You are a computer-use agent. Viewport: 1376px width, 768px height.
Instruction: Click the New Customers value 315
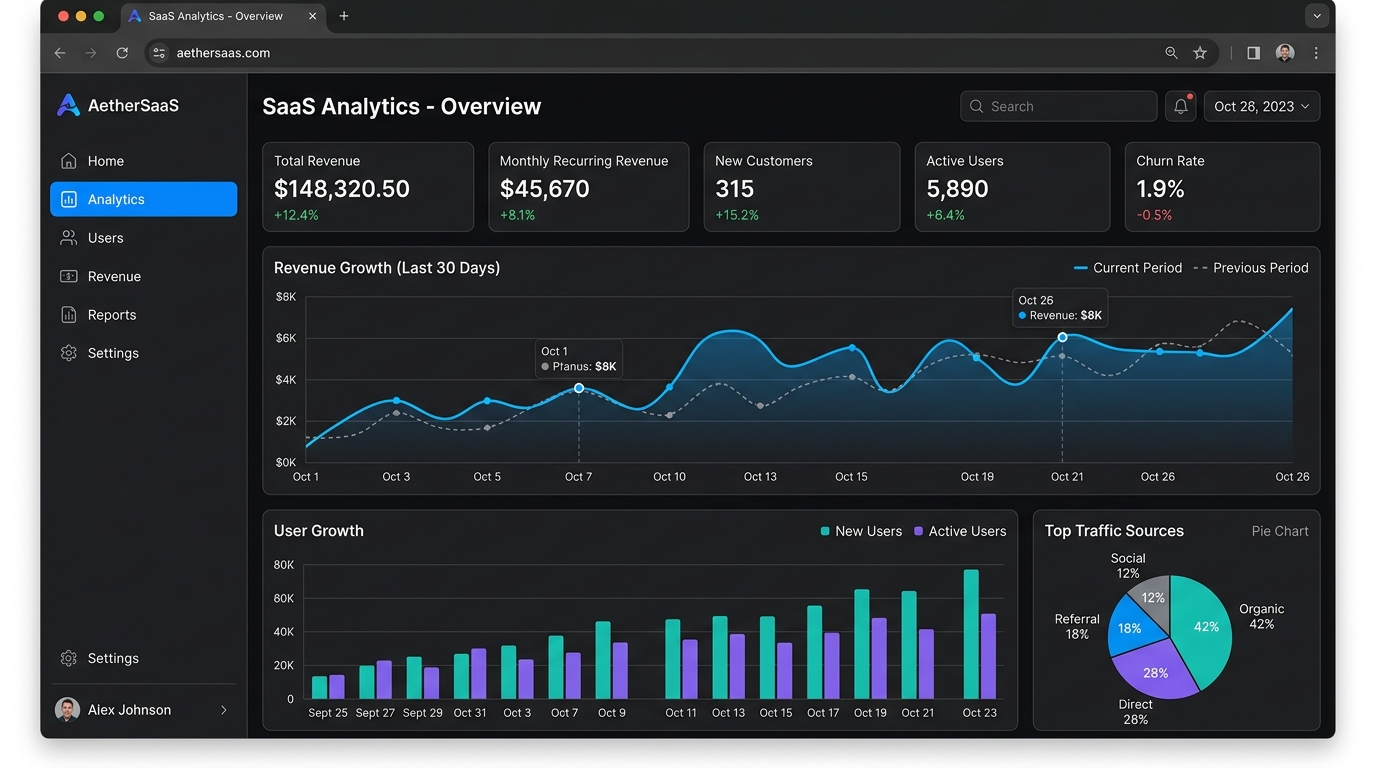pyautogui.click(x=735, y=189)
